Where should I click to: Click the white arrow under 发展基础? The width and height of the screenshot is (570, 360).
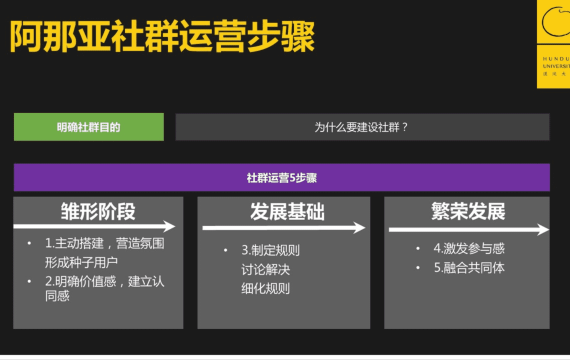tap(284, 228)
